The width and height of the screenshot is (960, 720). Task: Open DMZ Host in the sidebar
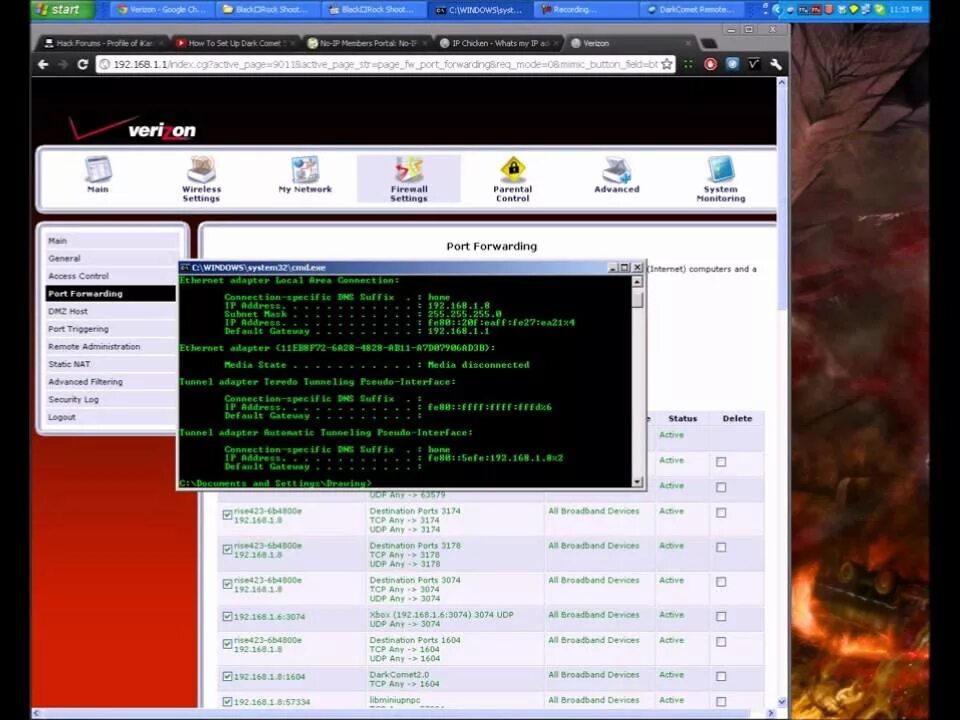pyautogui.click(x=112, y=311)
